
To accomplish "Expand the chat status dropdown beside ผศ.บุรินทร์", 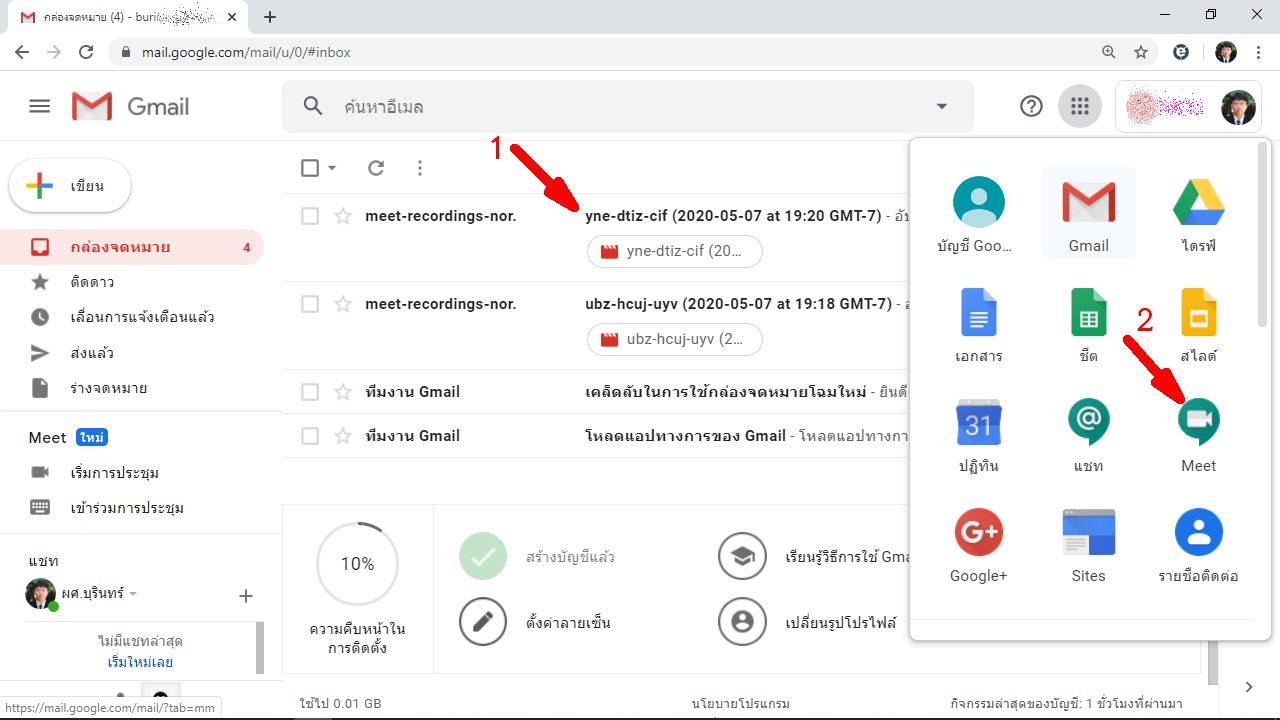I will [133, 594].
